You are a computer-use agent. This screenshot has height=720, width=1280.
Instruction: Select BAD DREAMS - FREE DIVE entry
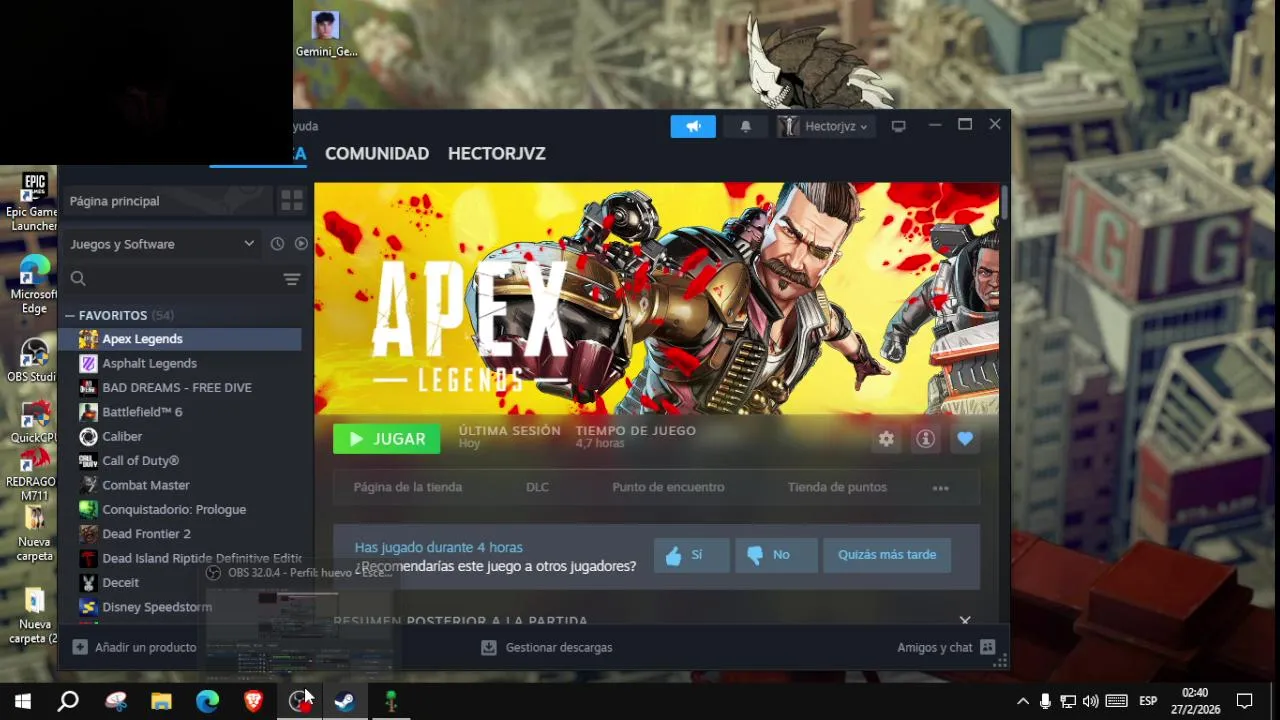pos(180,388)
